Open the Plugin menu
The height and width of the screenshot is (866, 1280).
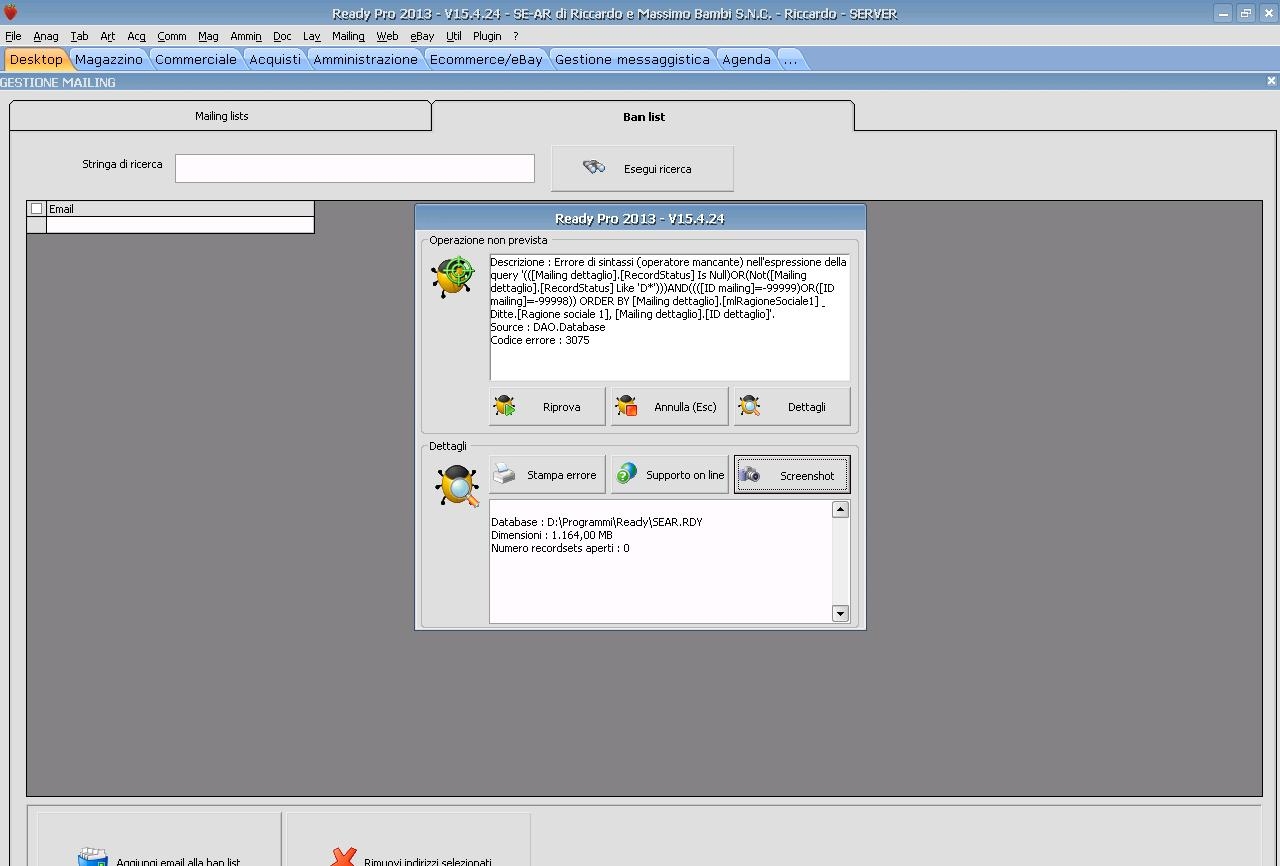(x=487, y=36)
